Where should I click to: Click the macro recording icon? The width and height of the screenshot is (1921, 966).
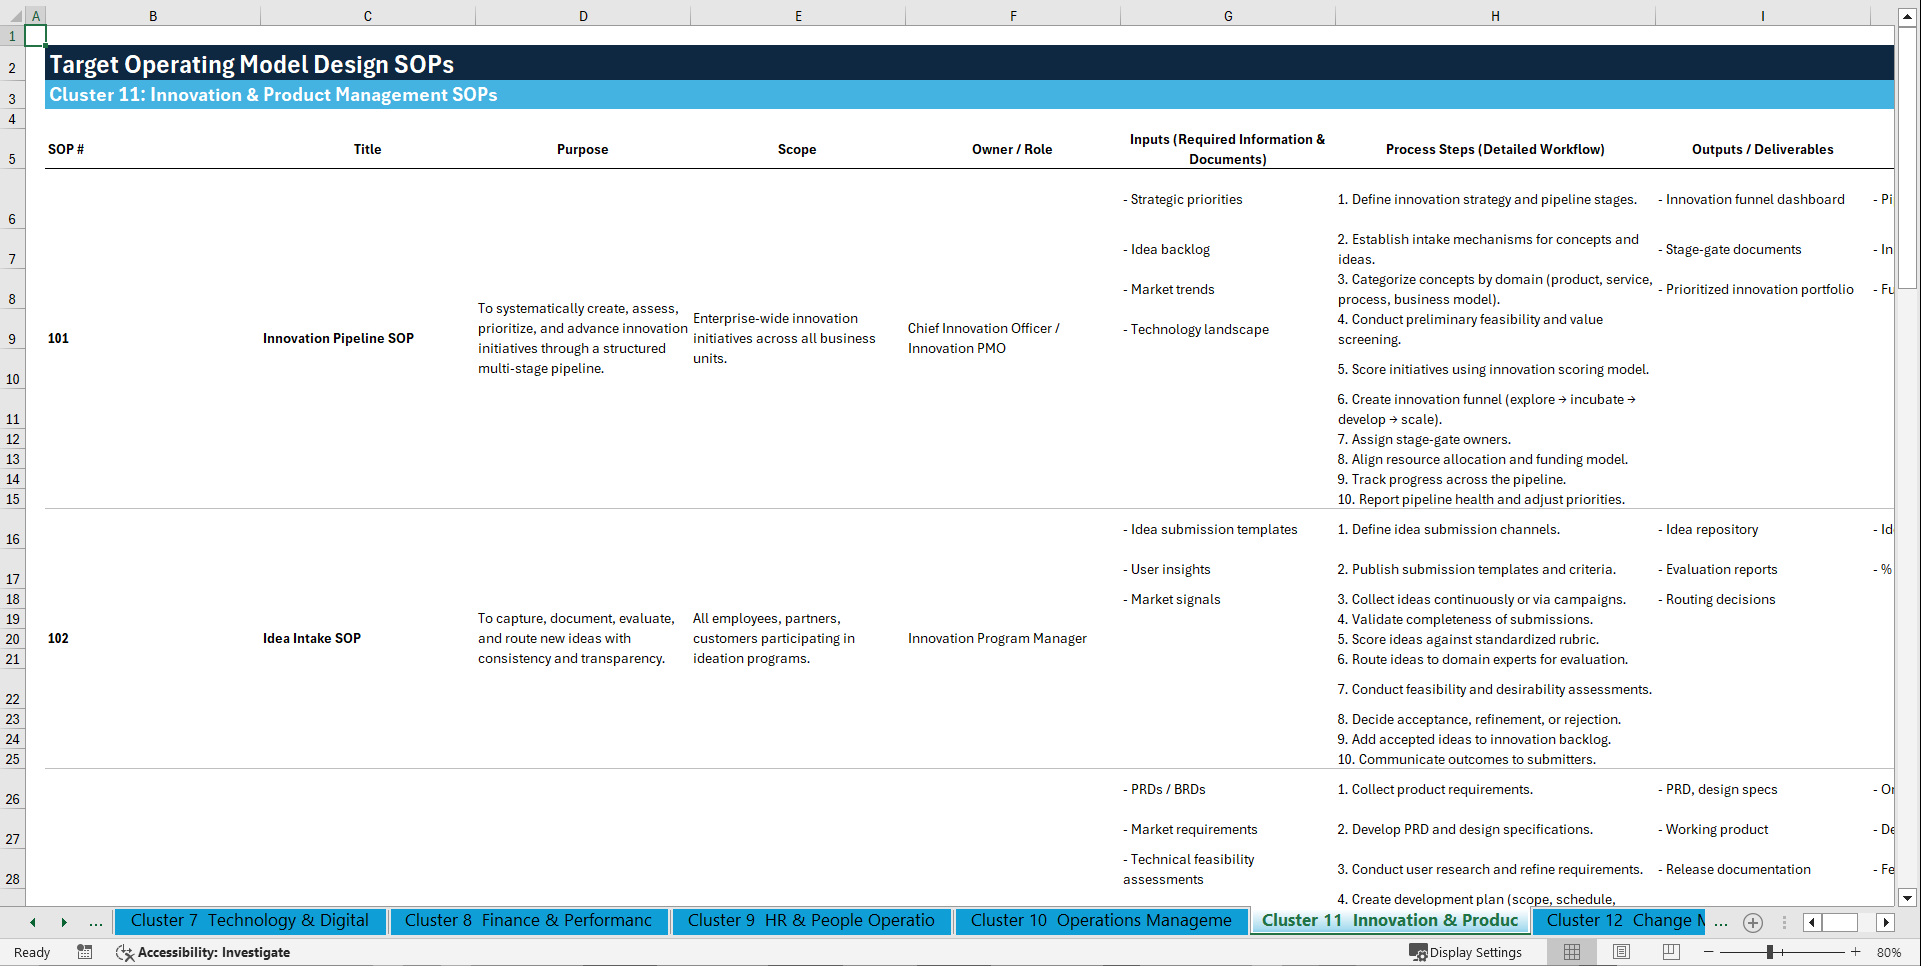click(x=85, y=952)
